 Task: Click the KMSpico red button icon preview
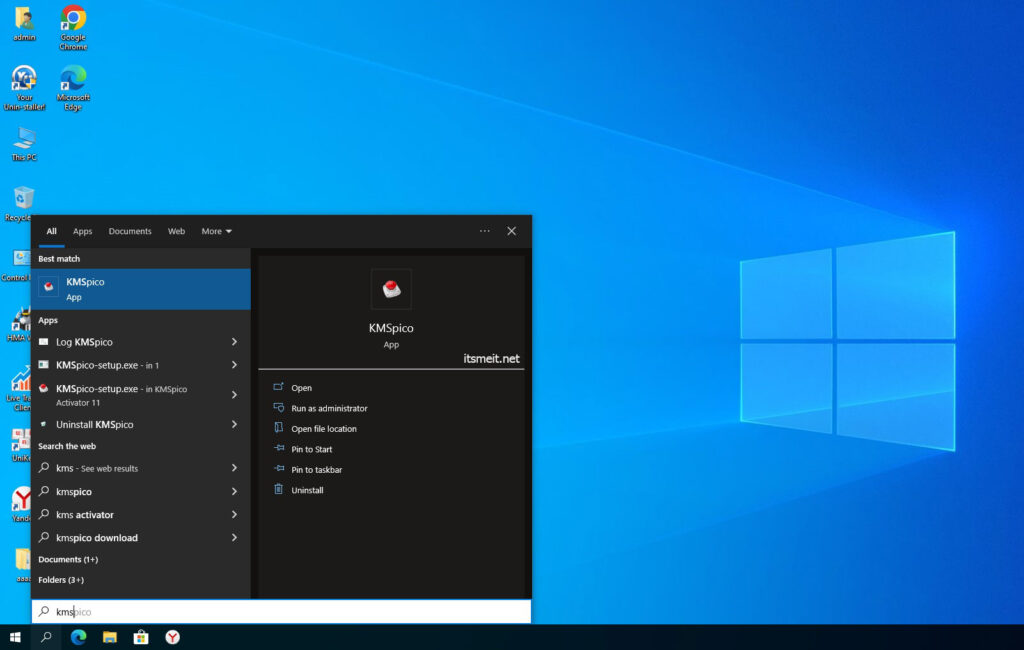(391, 288)
